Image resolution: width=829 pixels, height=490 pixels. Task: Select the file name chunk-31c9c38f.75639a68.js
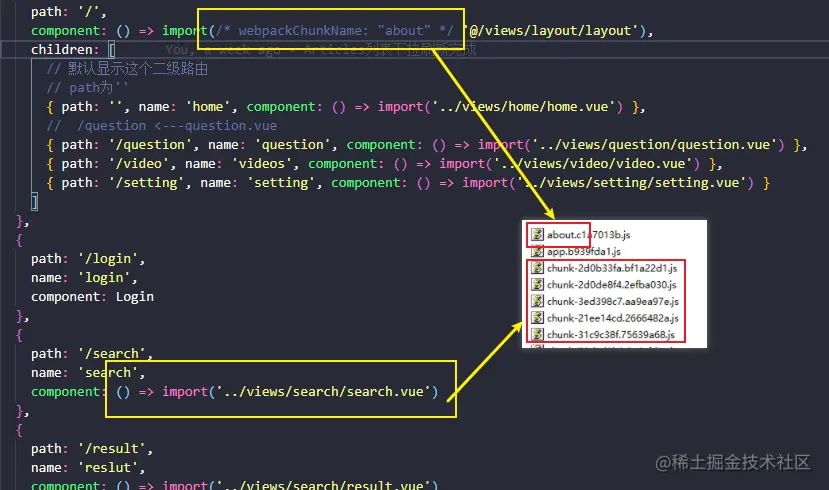pos(611,335)
